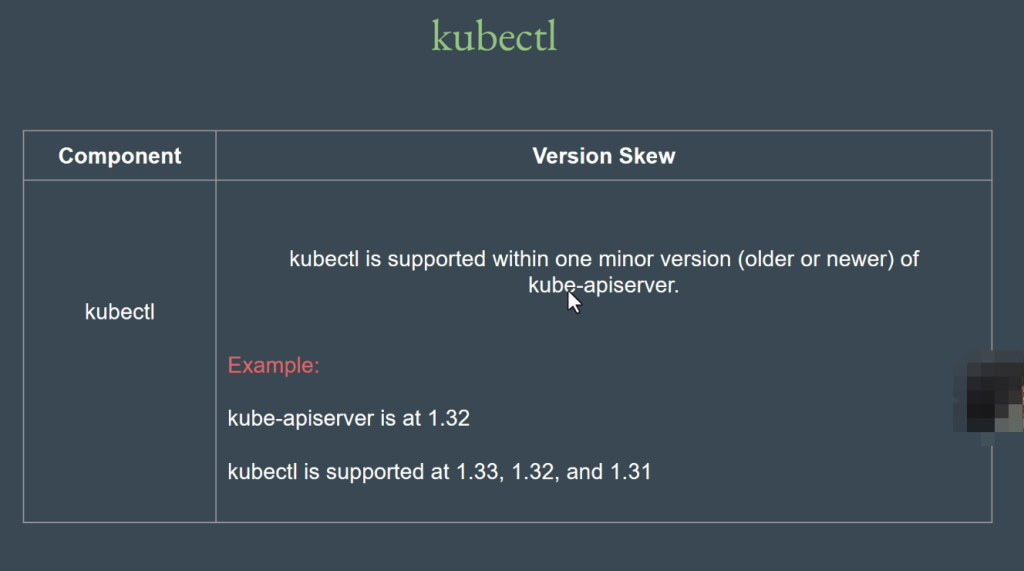Viewport: 1024px width, 571px height.
Task: Click "kube-apiserver." ending the centered description
Action: (603, 285)
